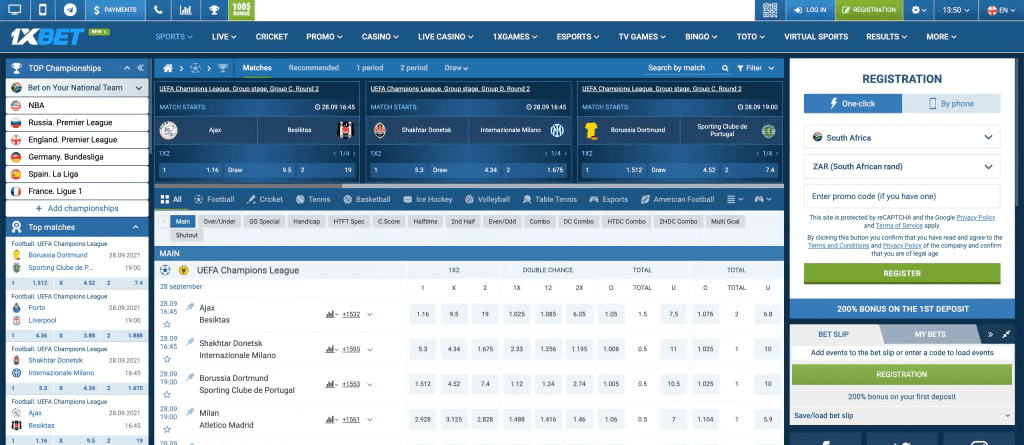Open the 13:50 time dropdown
Viewport: 1024px width, 445px height.
coord(957,10)
